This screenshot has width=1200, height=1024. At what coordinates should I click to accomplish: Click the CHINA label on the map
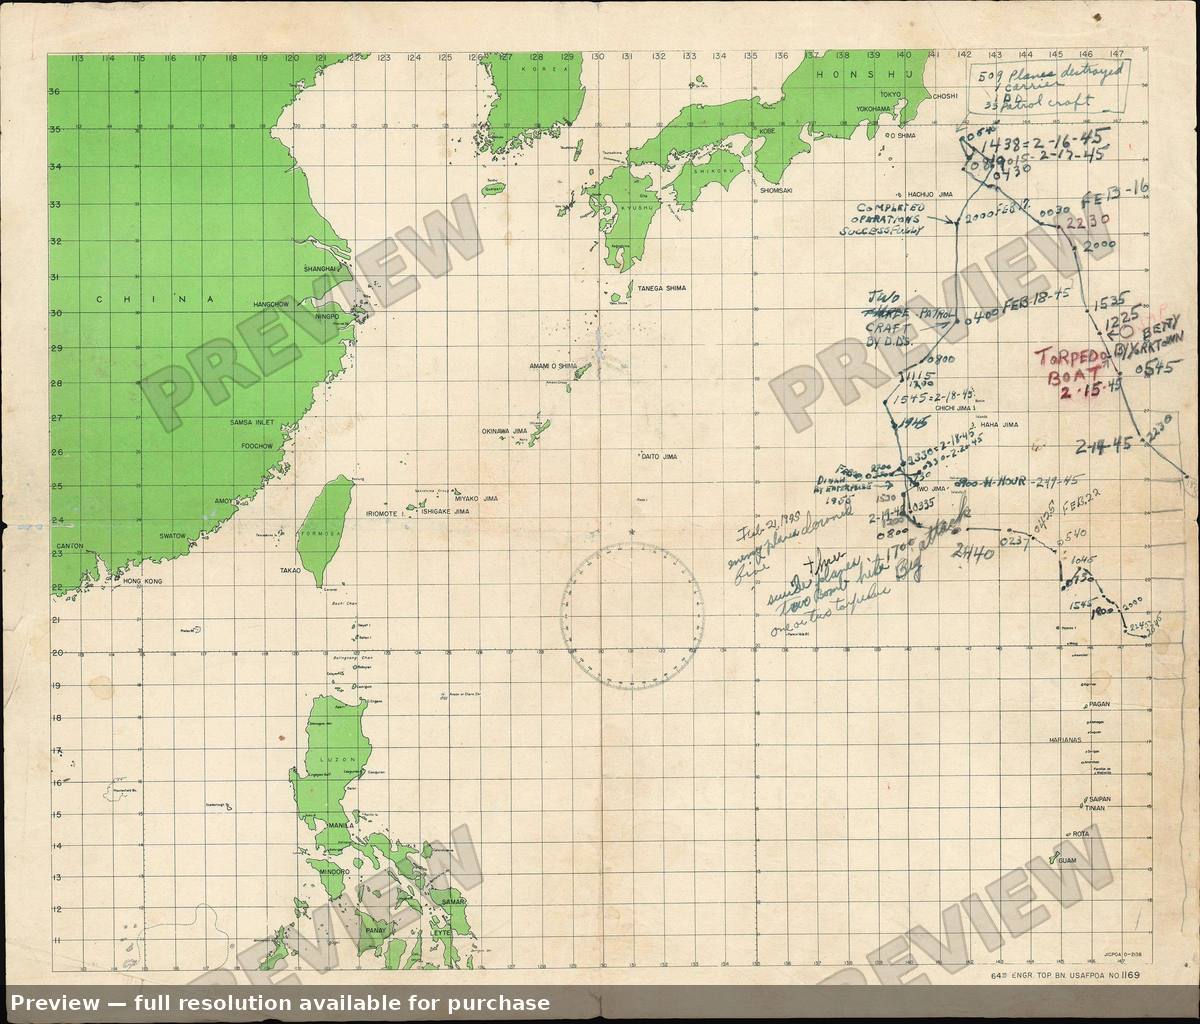tap(154, 300)
